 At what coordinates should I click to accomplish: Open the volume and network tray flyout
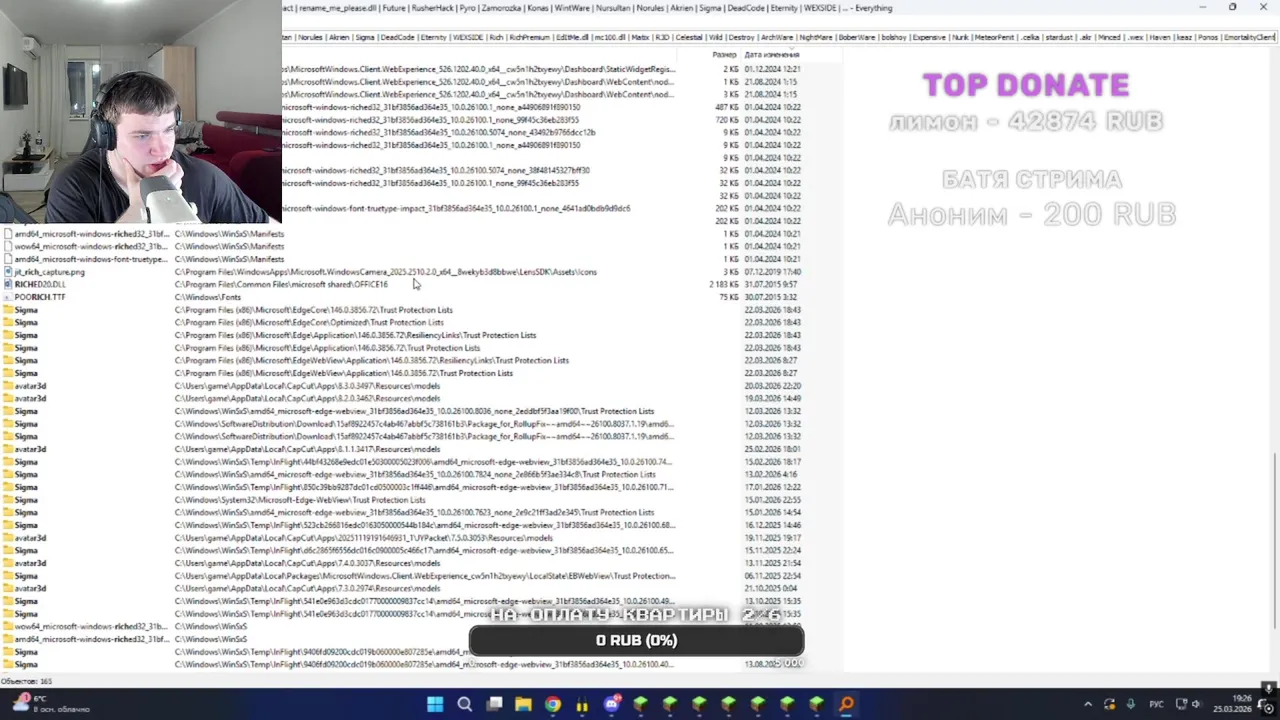point(1190,704)
